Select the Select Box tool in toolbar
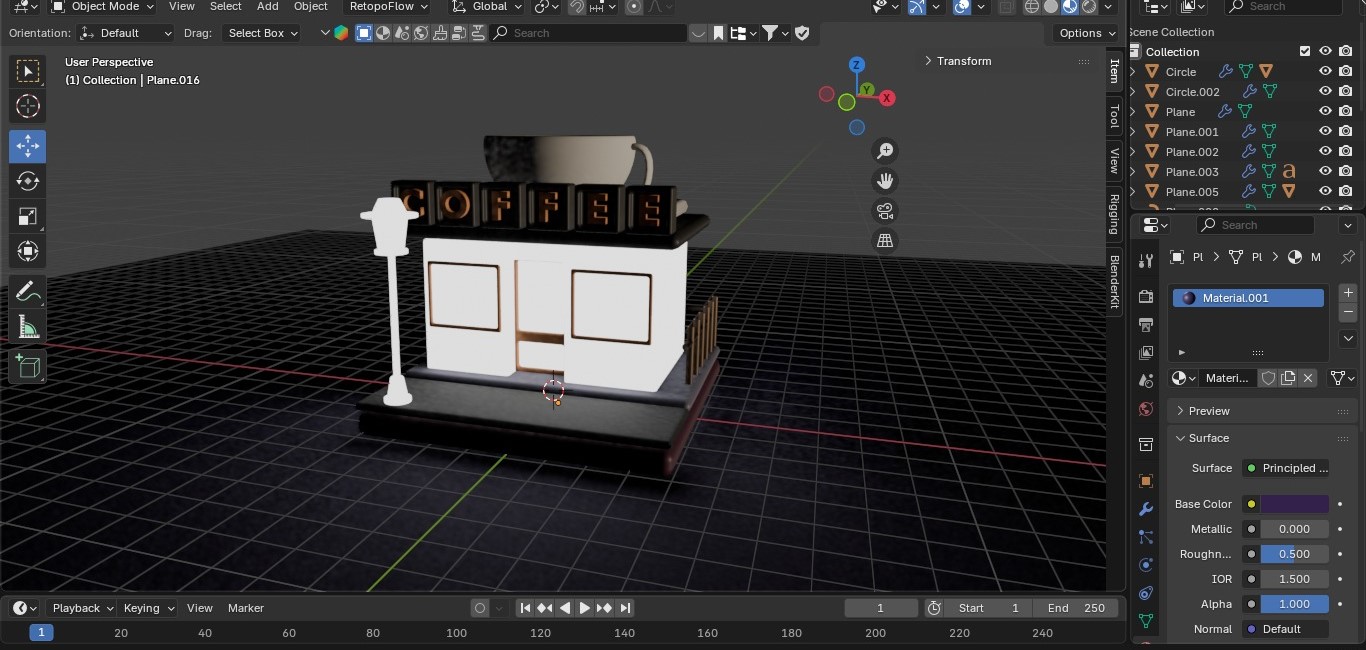The width and height of the screenshot is (1366, 650). point(28,71)
